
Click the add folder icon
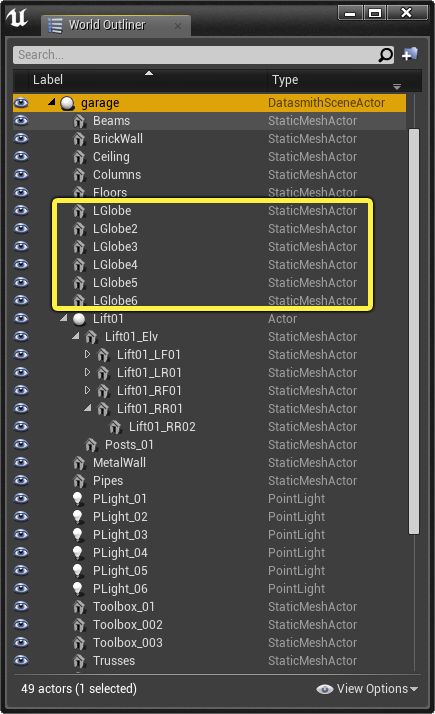[410, 54]
